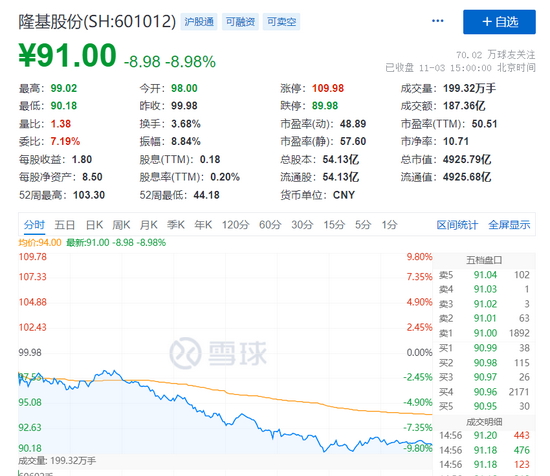Switch to the 5分 chart tab
The image size is (550, 476).
363,224
